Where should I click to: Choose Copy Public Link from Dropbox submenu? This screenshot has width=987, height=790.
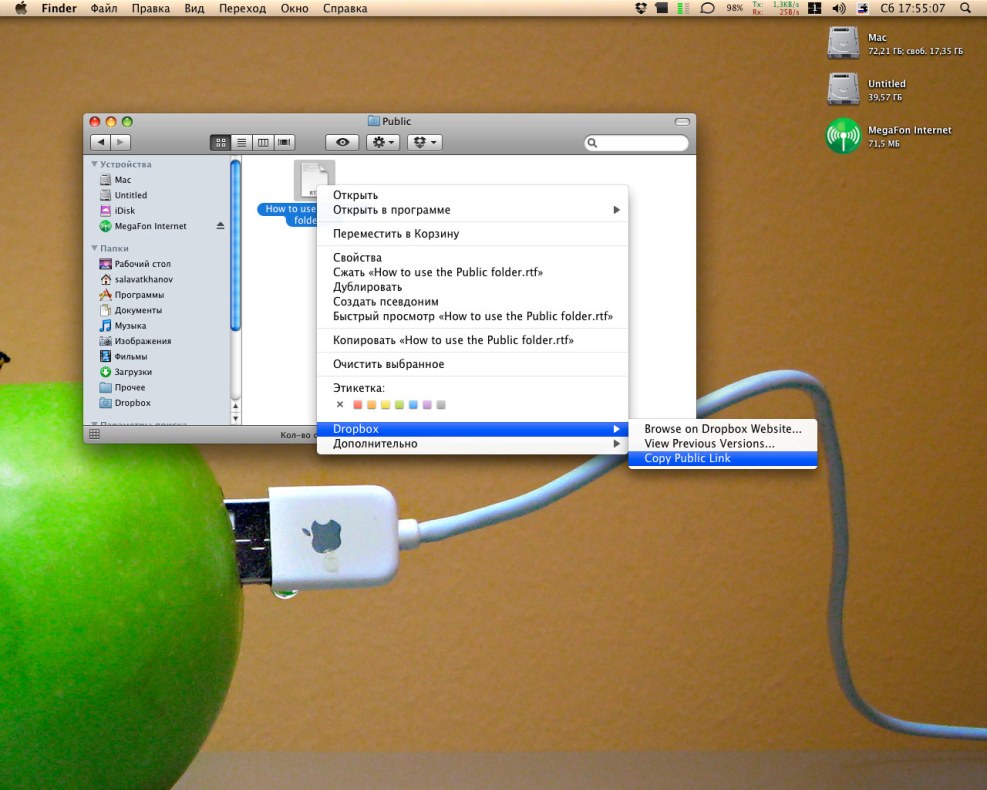tap(687, 459)
